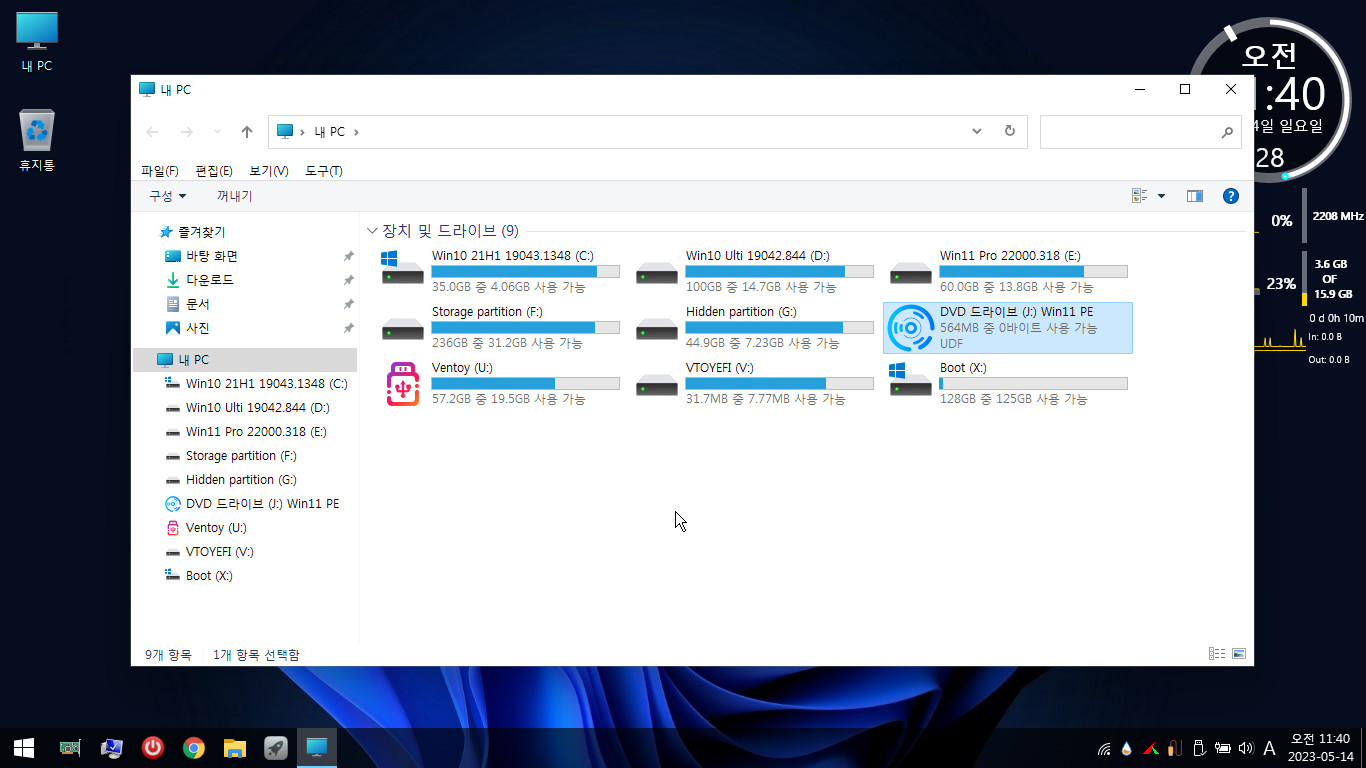1366x768 pixels.
Task: Toggle the preview pane button
Action: (x=1194, y=196)
